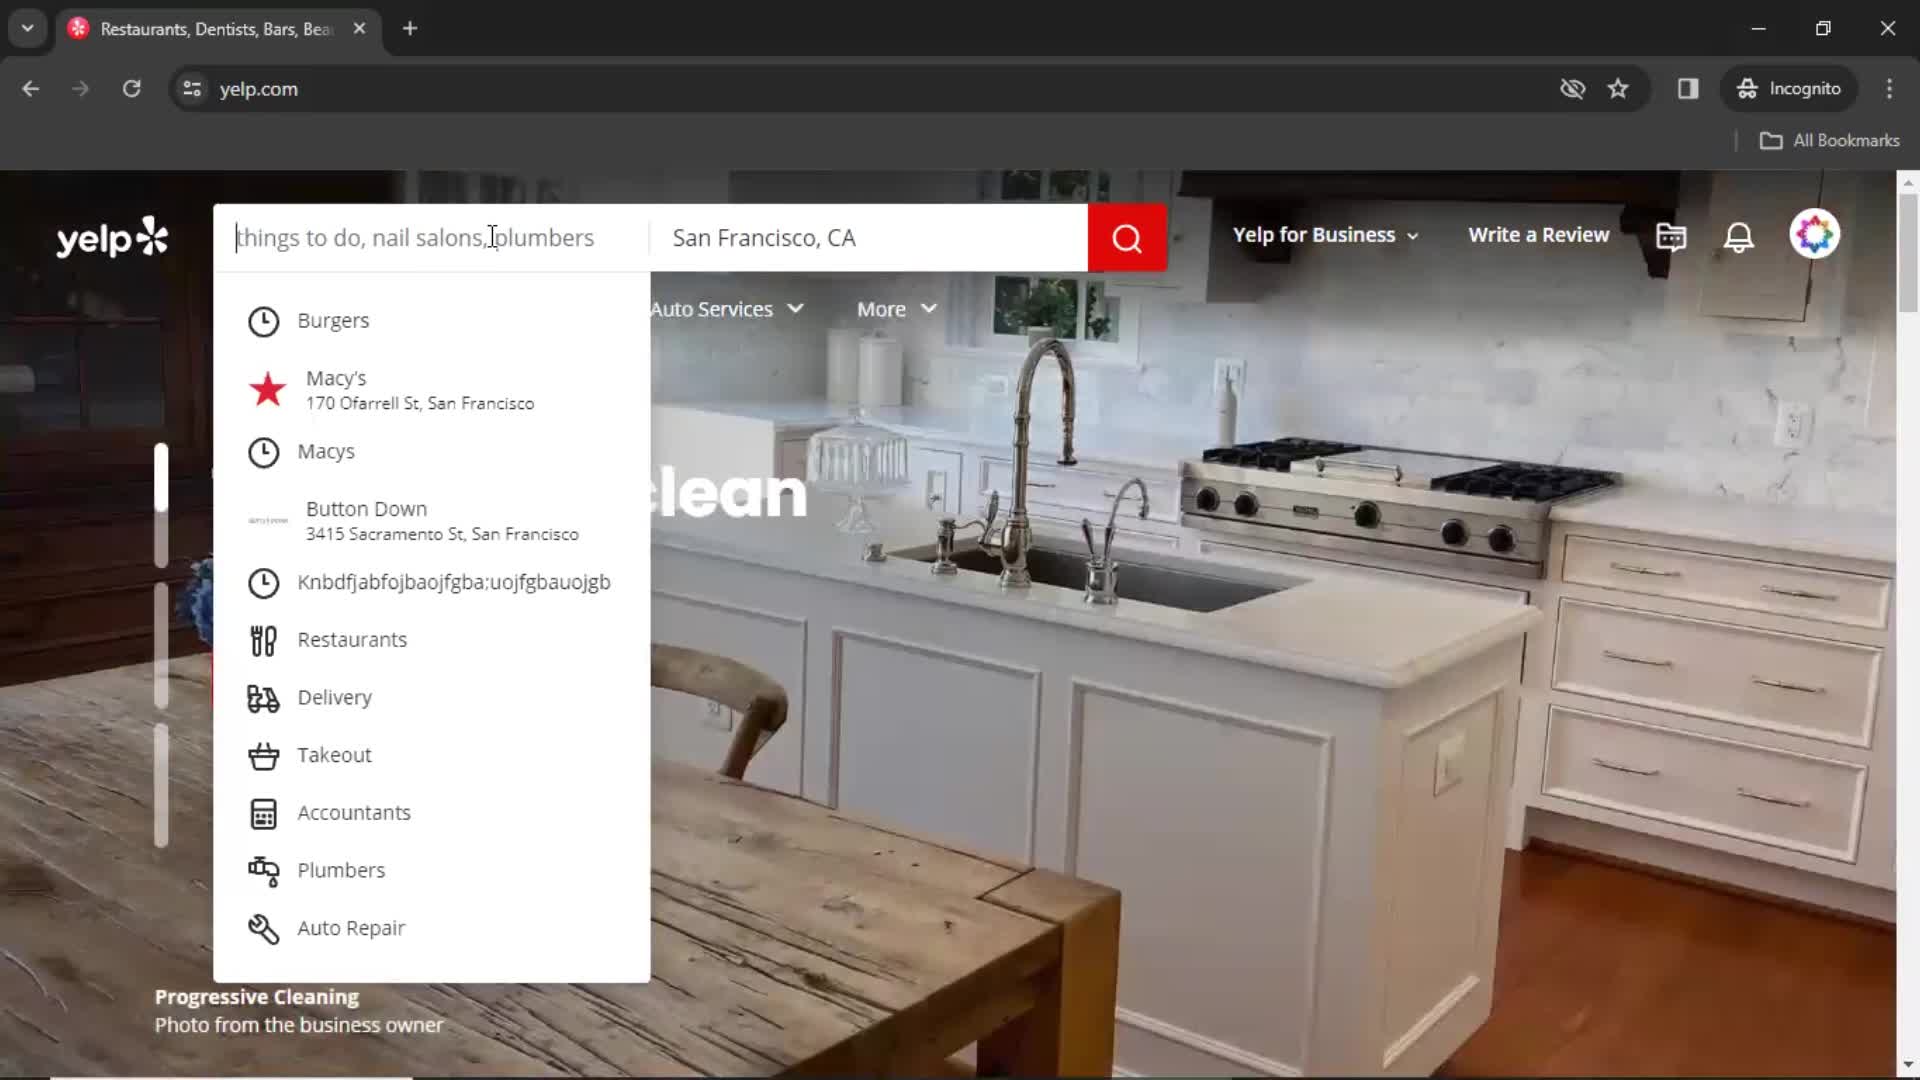This screenshot has height=1080, width=1920.
Task: Click the back navigation arrow icon
Action: [30, 88]
